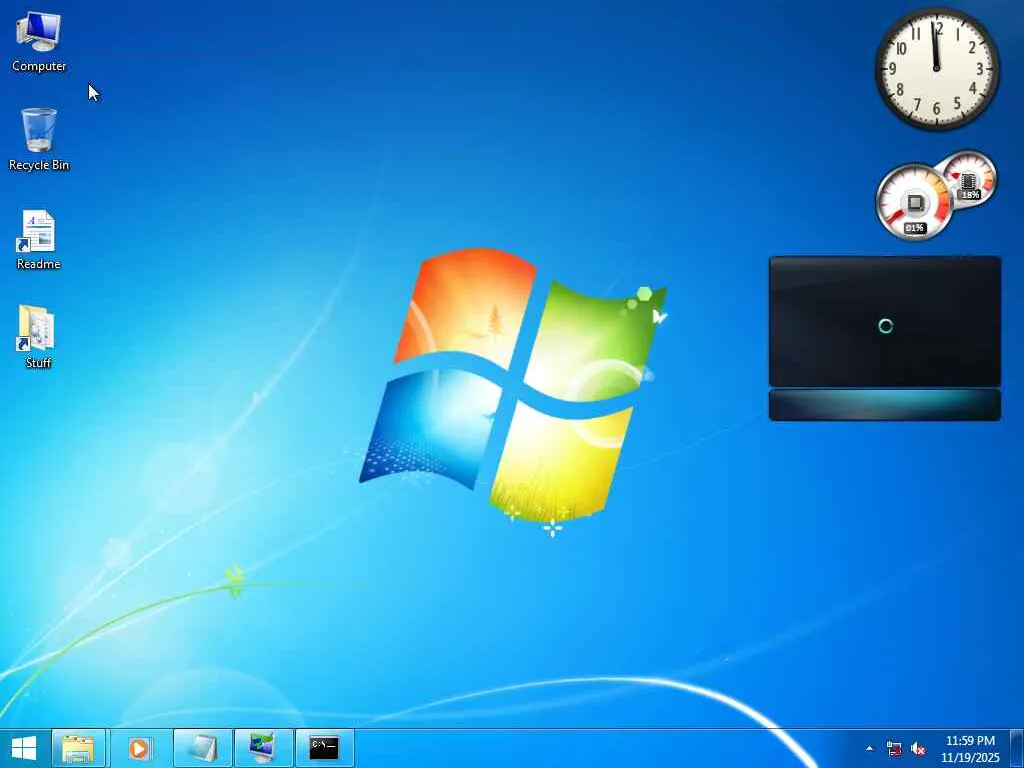Switch to the Command Prompt taskbar window
This screenshot has width=1024, height=768.
point(325,748)
